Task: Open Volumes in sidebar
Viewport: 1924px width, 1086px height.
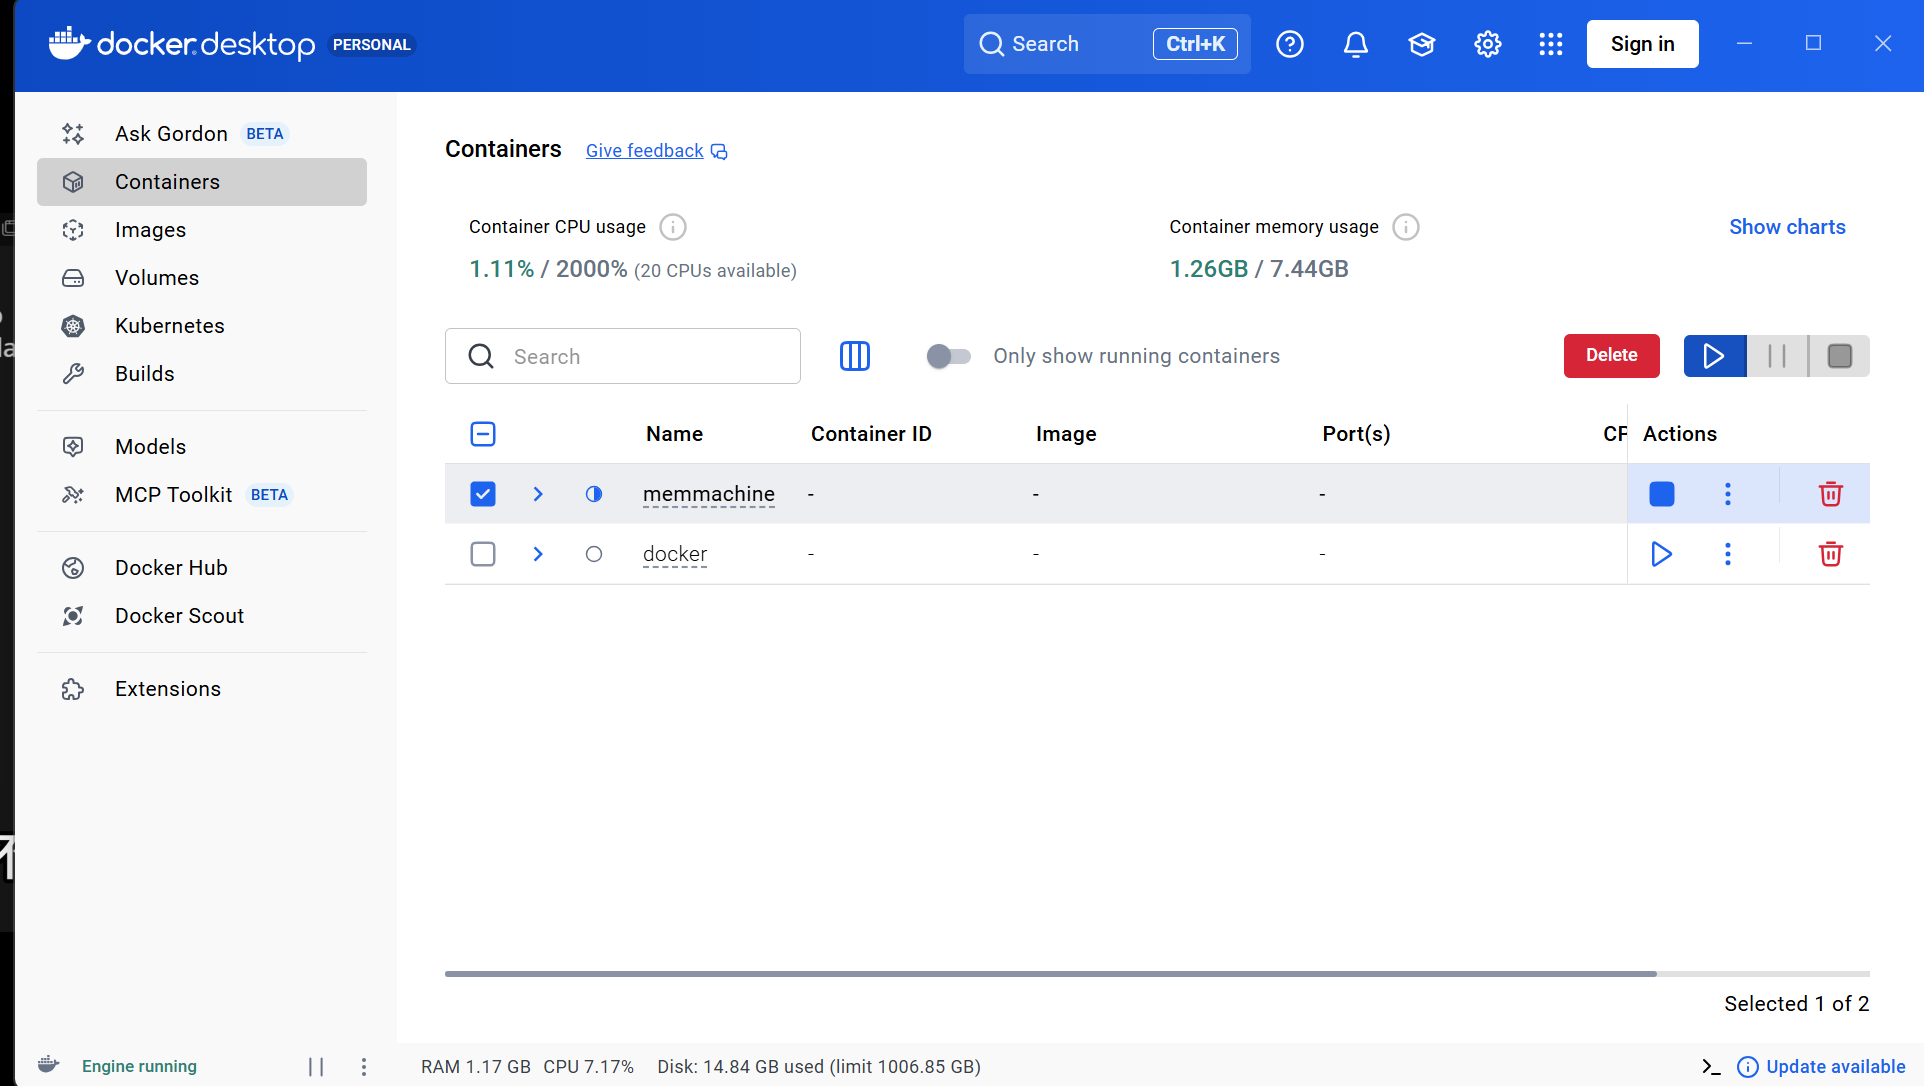Action: (156, 278)
